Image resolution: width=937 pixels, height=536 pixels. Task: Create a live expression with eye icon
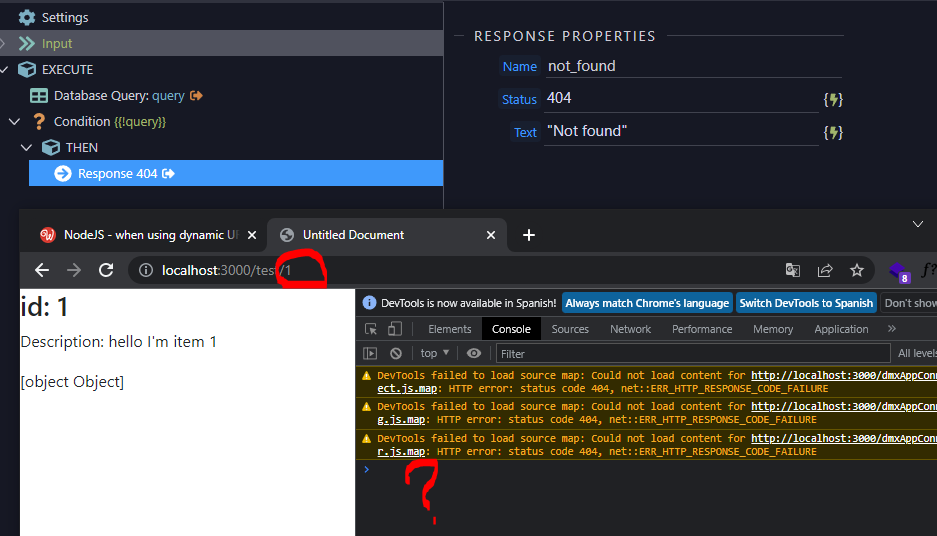point(474,354)
